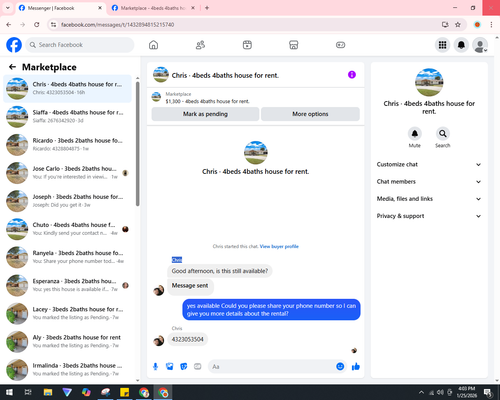This screenshot has width=500, height=400.
Task: Click the 4323053504 phone number message
Action: point(188,339)
